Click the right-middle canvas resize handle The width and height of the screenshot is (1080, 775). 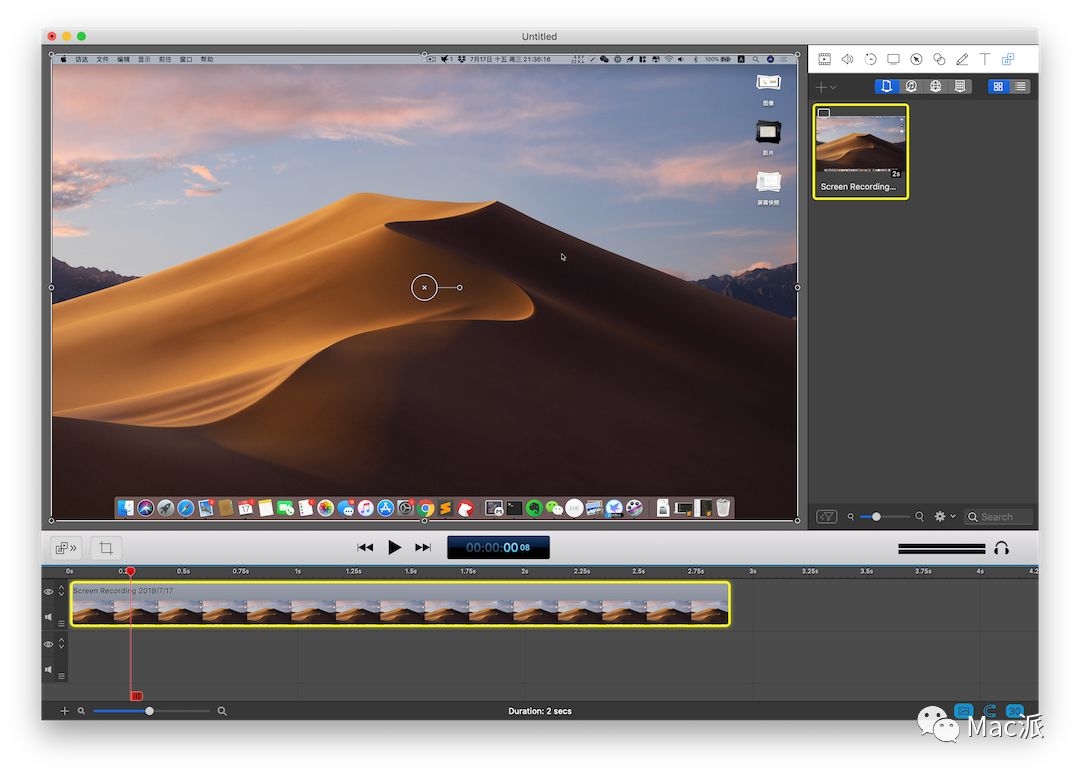[798, 287]
